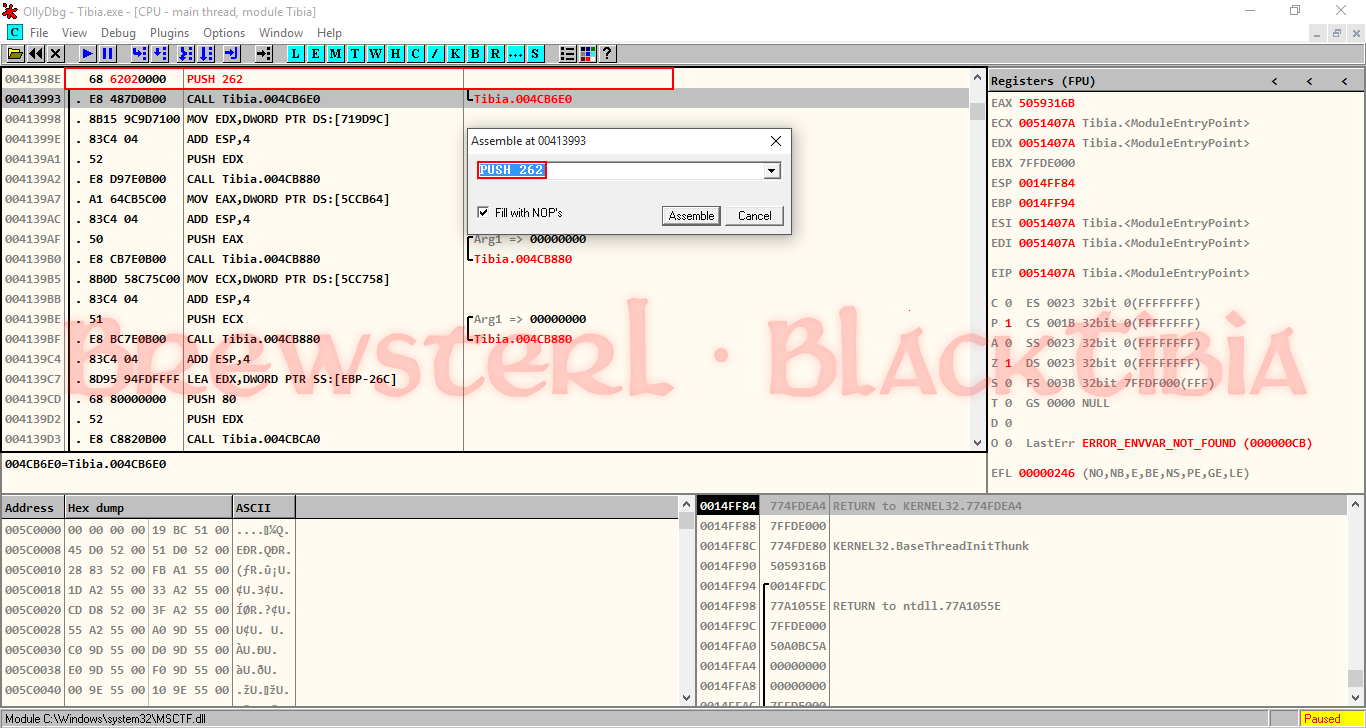Open the View menu
The image size is (1366, 728).
(74, 33)
